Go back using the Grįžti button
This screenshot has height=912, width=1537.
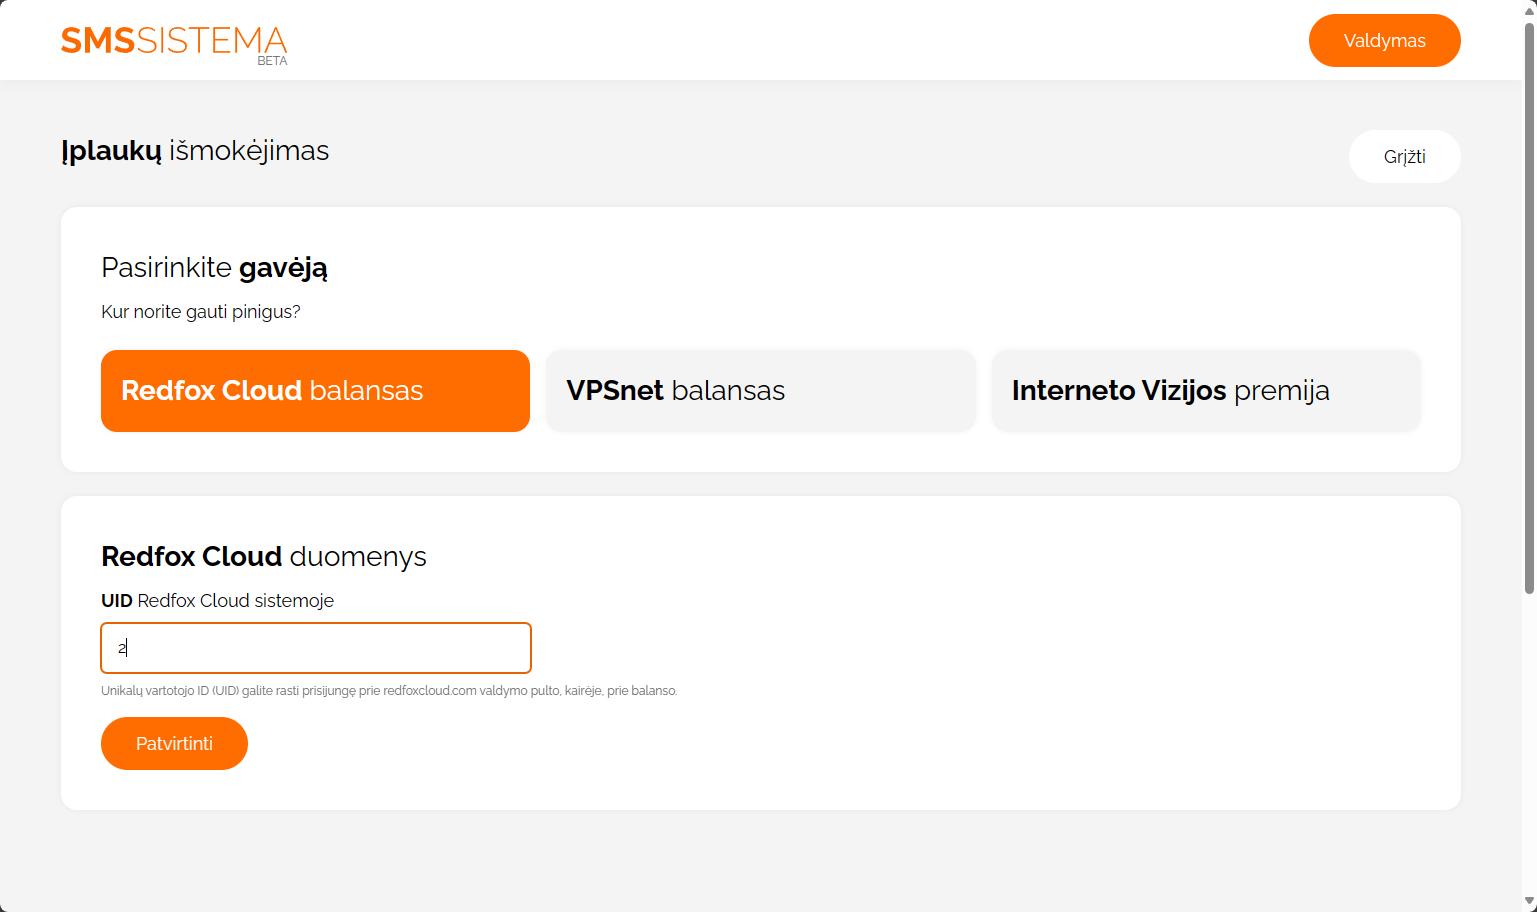coord(1404,157)
